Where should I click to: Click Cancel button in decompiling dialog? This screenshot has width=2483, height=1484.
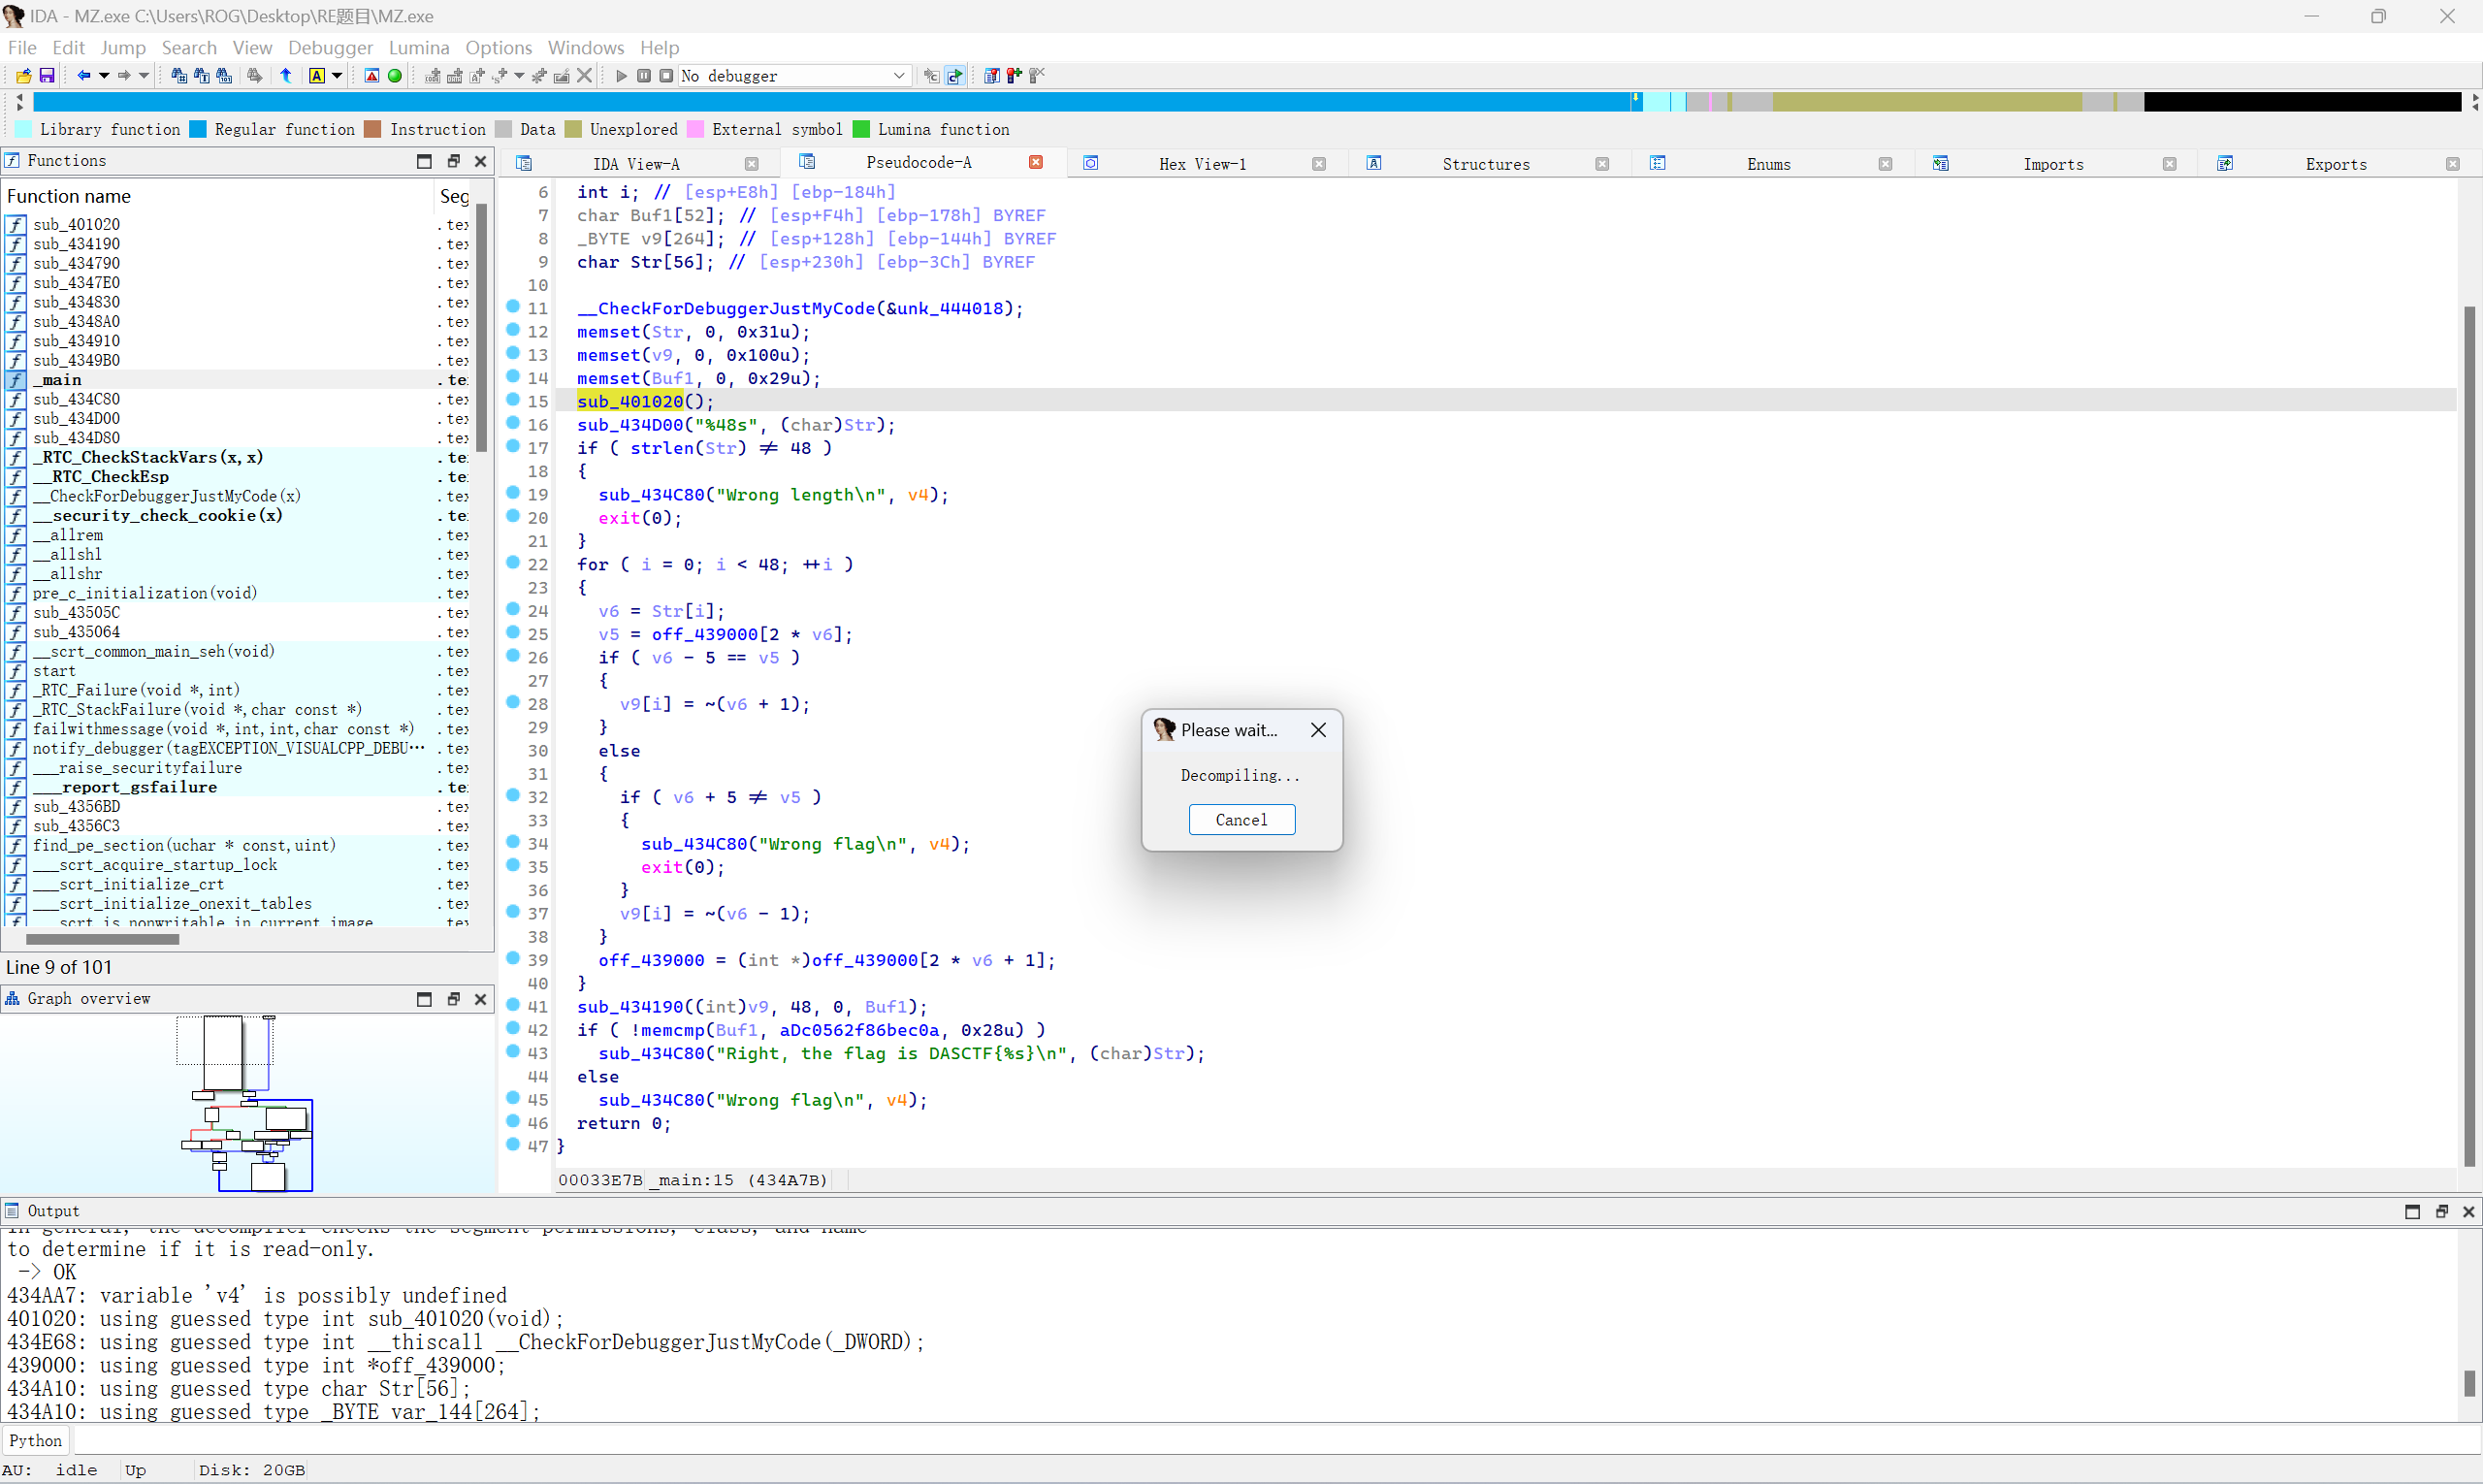[x=1241, y=820]
